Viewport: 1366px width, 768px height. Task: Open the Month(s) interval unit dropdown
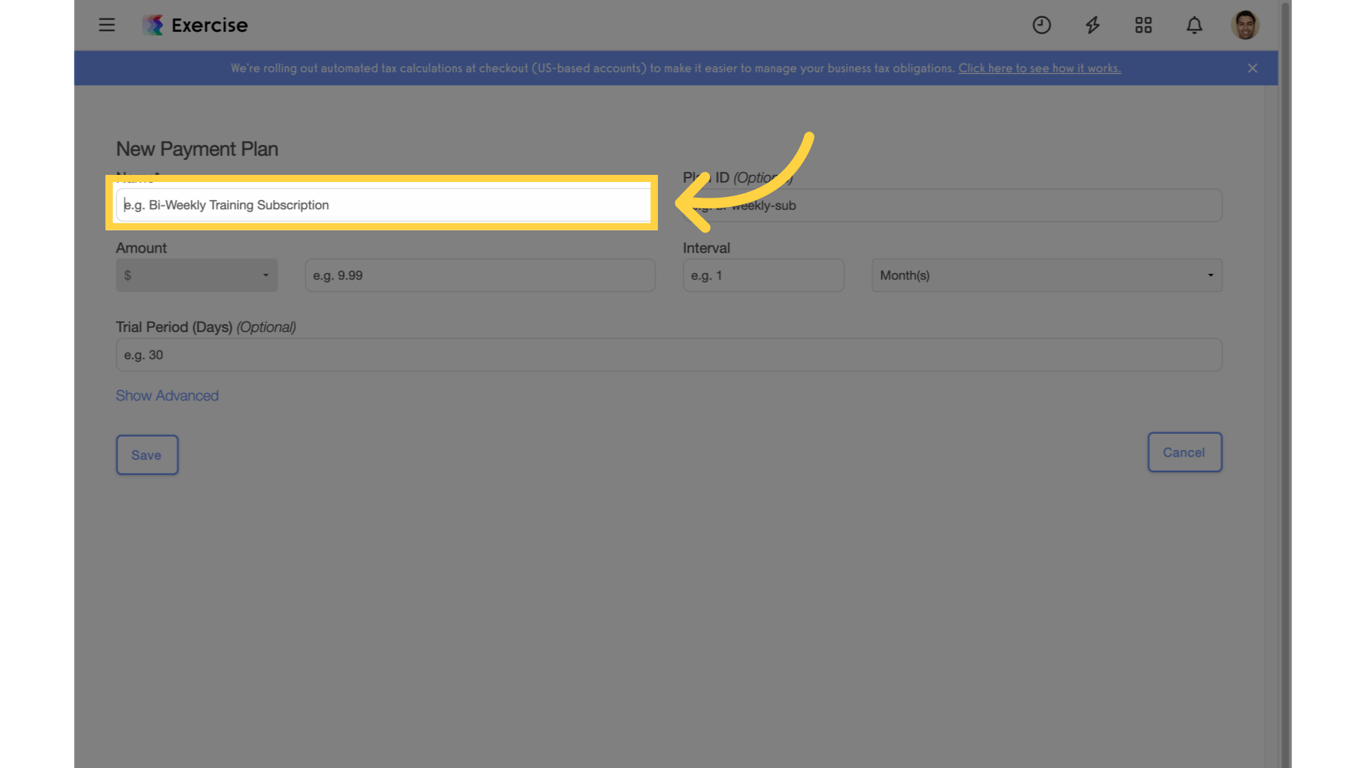[x=1047, y=275]
